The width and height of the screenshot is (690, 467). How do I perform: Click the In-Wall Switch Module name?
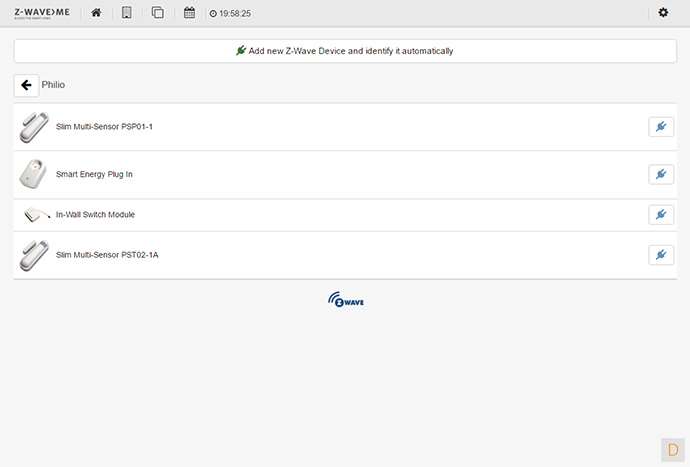click(95, 215)
